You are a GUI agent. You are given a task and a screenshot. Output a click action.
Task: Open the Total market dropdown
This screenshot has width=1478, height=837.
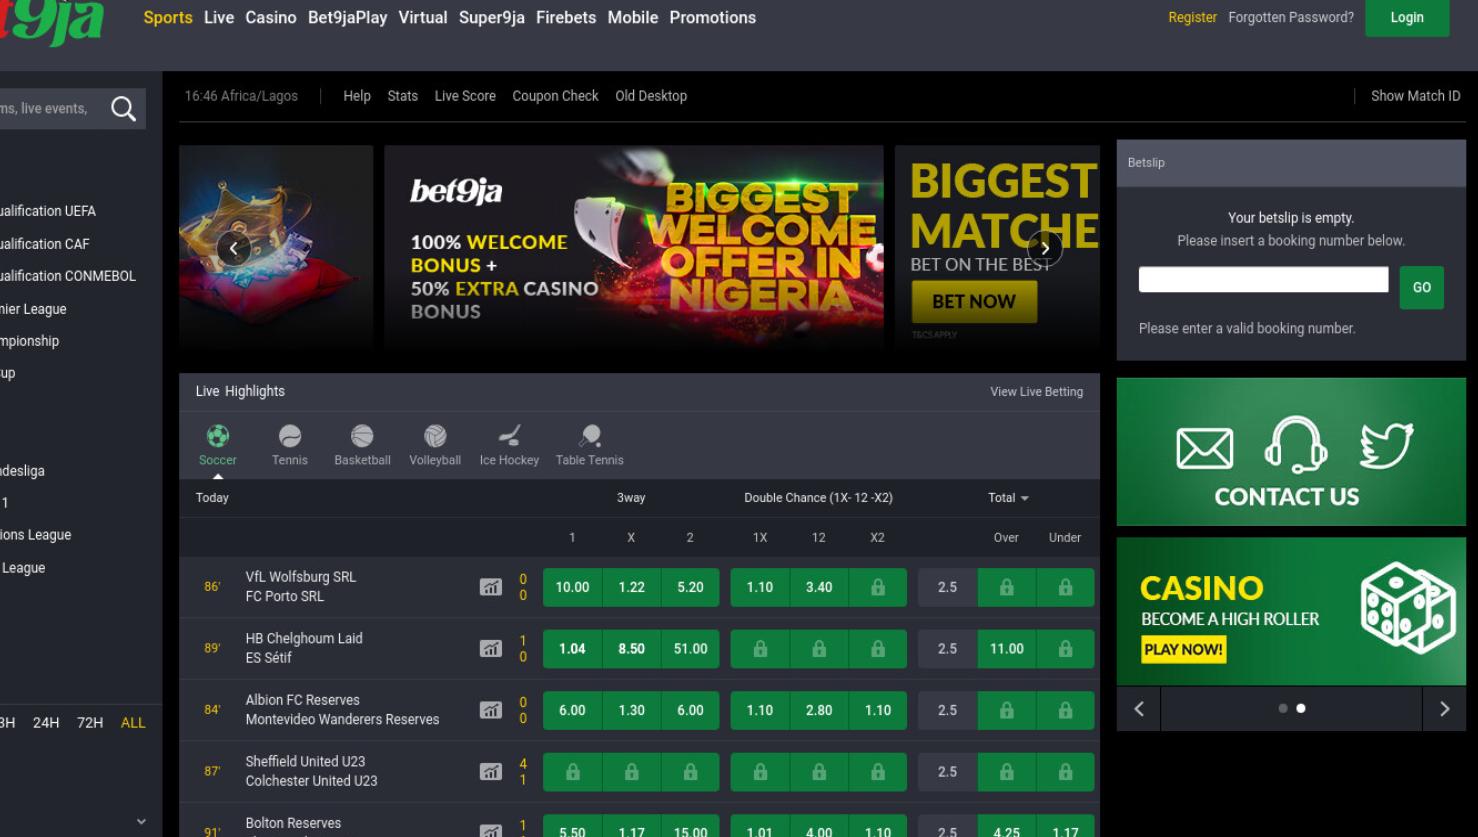pyautogui.click(x=1009, y=498)
